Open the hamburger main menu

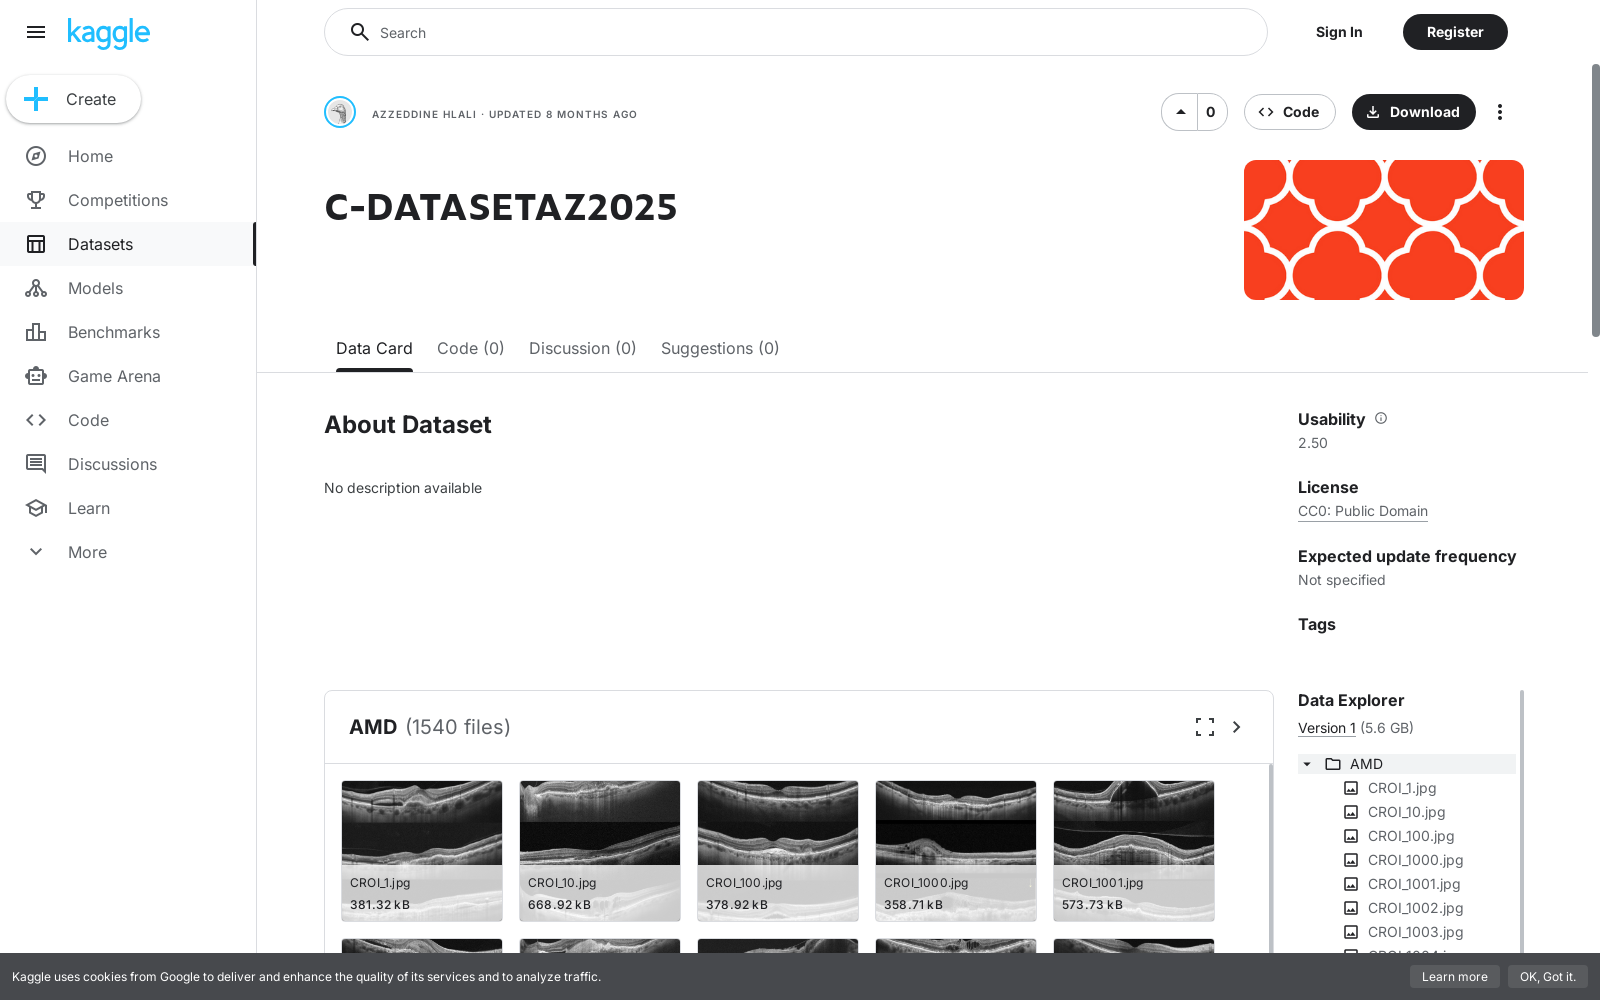coord(36,32)
